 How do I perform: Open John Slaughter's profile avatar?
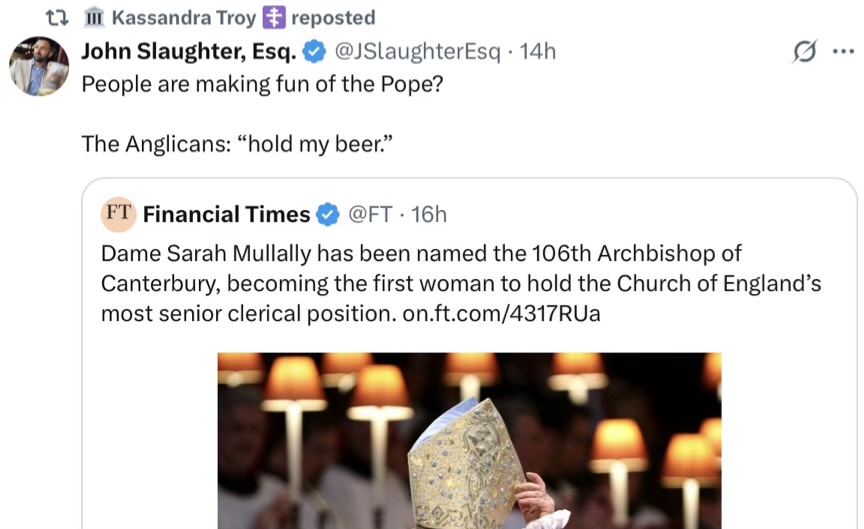[38, 67]
